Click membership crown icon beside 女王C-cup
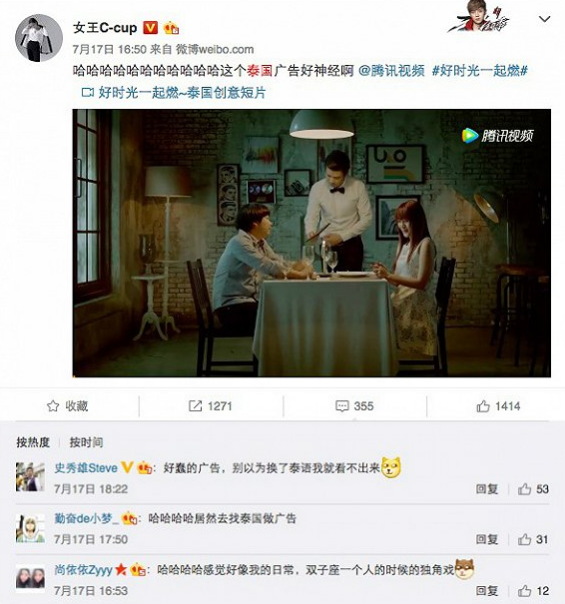565x604 pixels. [x=171, y=28]
